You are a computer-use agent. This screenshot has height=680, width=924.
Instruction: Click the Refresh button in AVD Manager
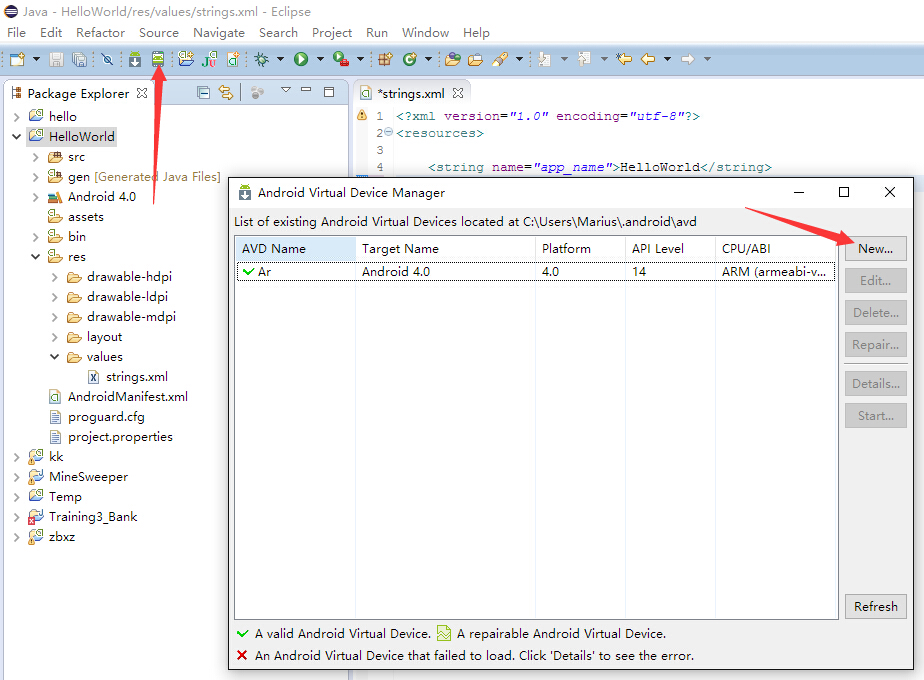click(x=875, y=606)
